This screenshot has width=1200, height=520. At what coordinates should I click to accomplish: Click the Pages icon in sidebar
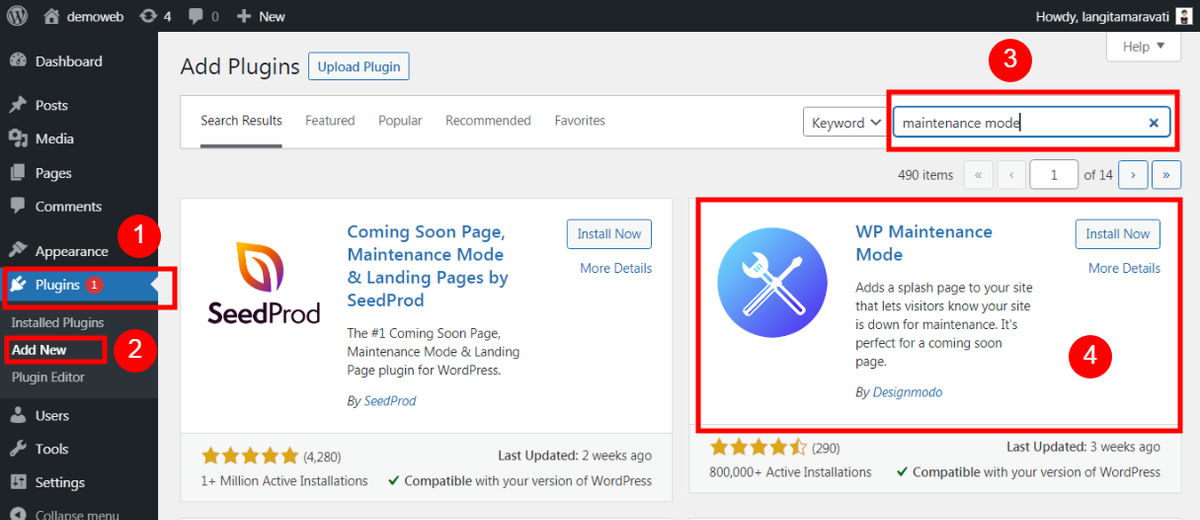[18, 173]
